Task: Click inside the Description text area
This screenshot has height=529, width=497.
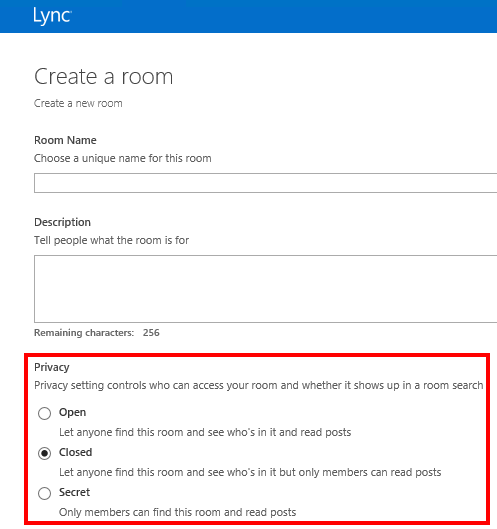Action: coord(266,289)
